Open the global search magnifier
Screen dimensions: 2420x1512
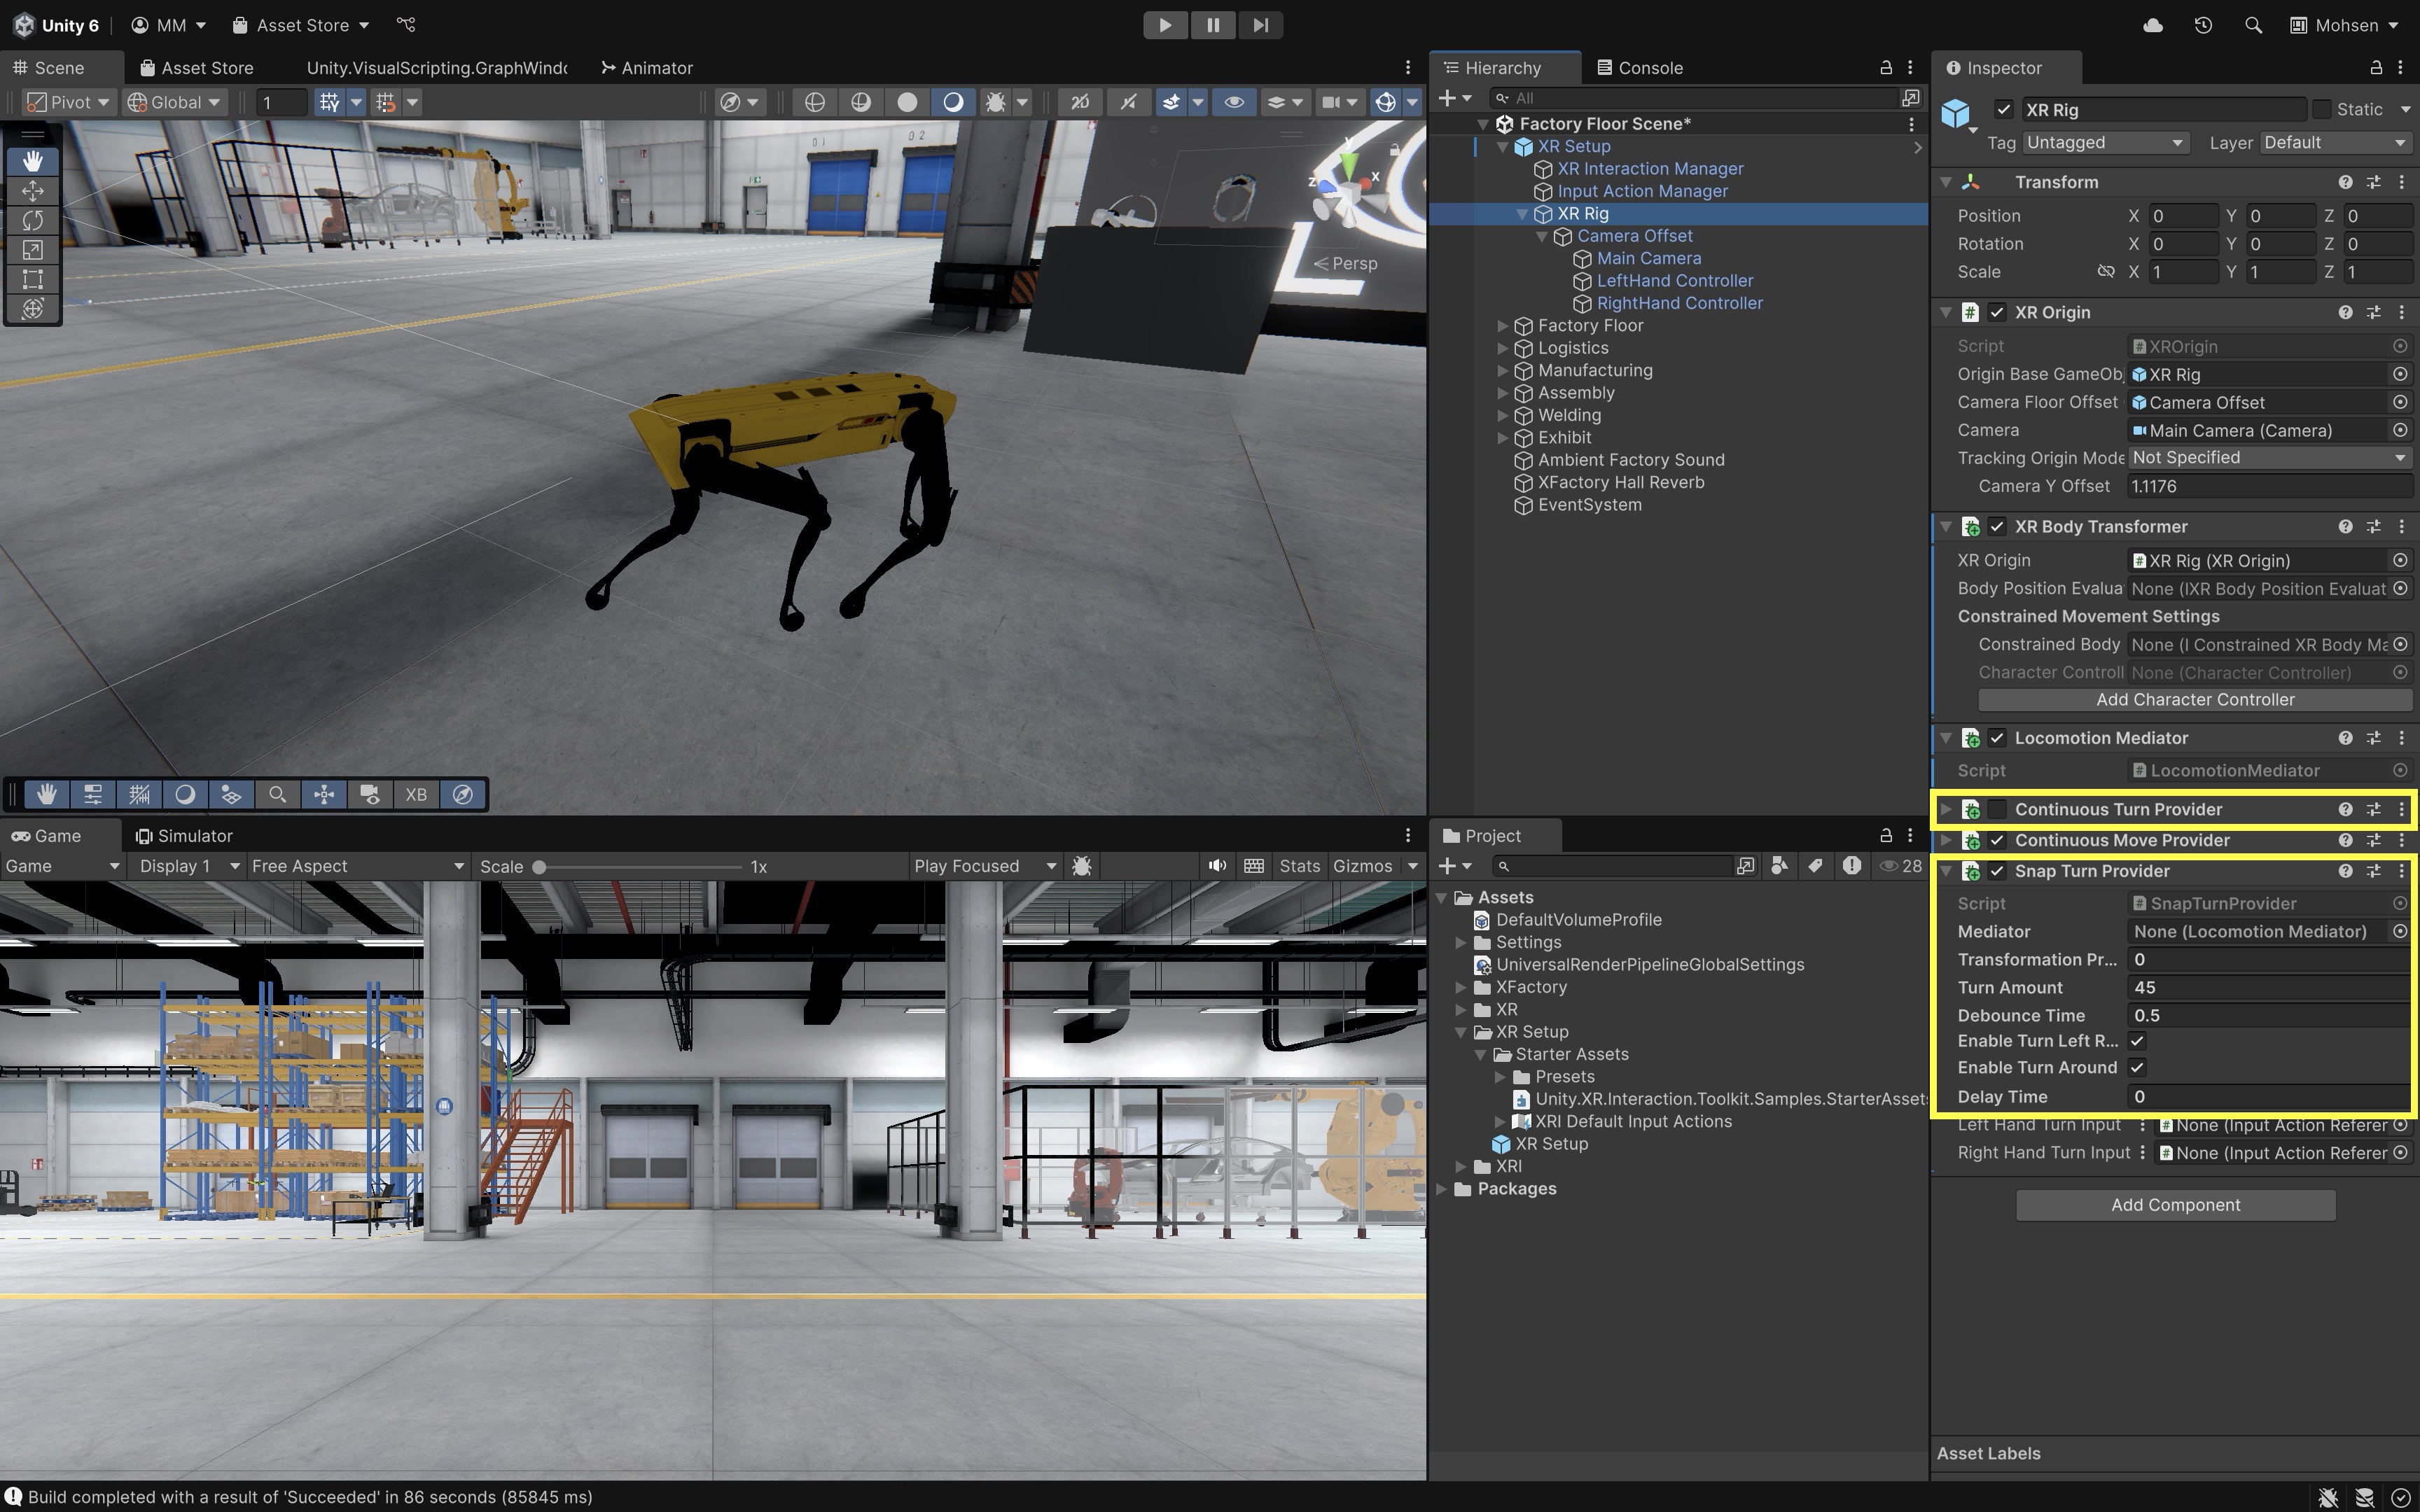point(2253,25)
